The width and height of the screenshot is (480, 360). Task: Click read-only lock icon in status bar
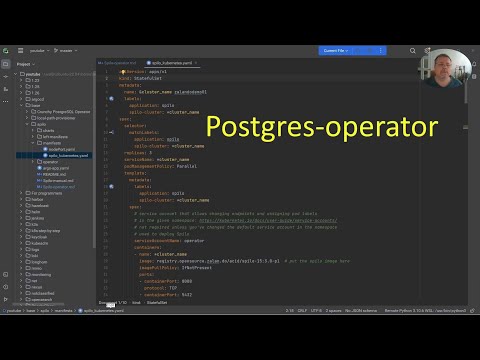pyautogui.click(x=472, y=311)
